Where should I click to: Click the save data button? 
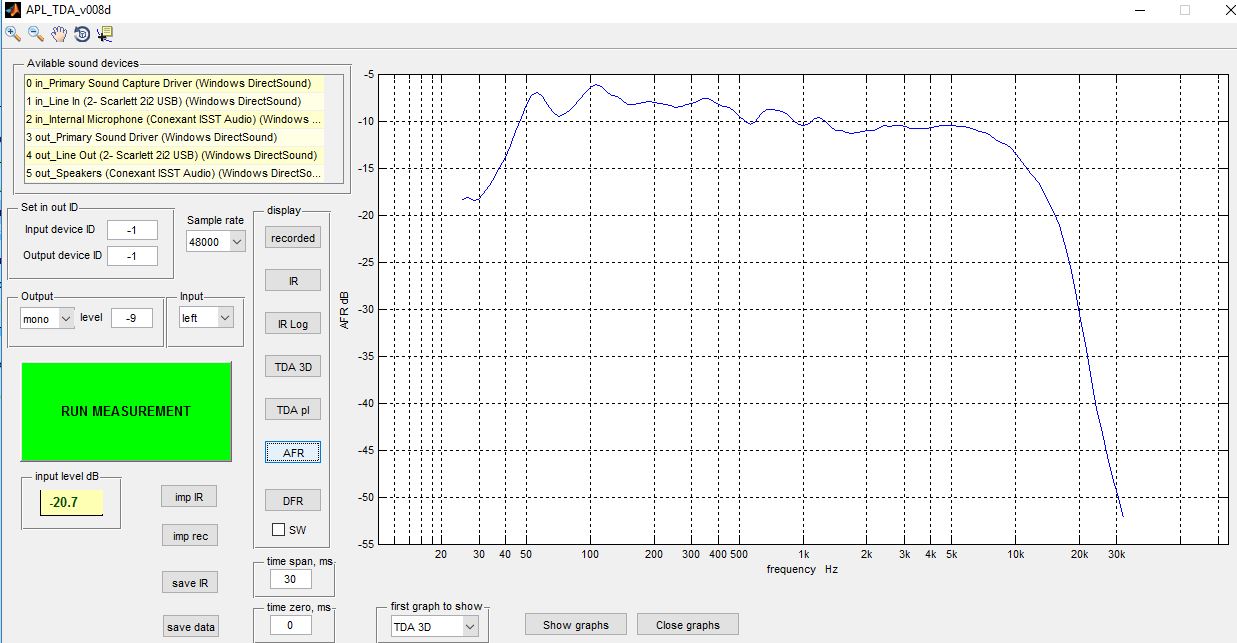coord(190,627)
